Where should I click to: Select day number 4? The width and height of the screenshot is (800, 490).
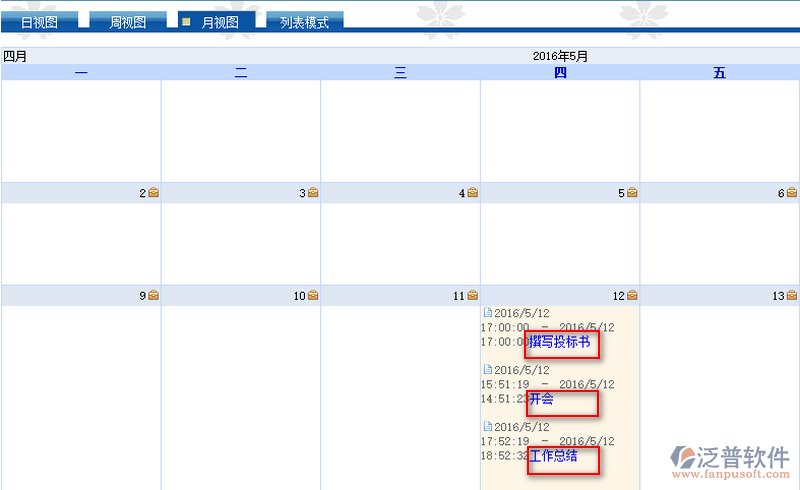click(462, 193)
